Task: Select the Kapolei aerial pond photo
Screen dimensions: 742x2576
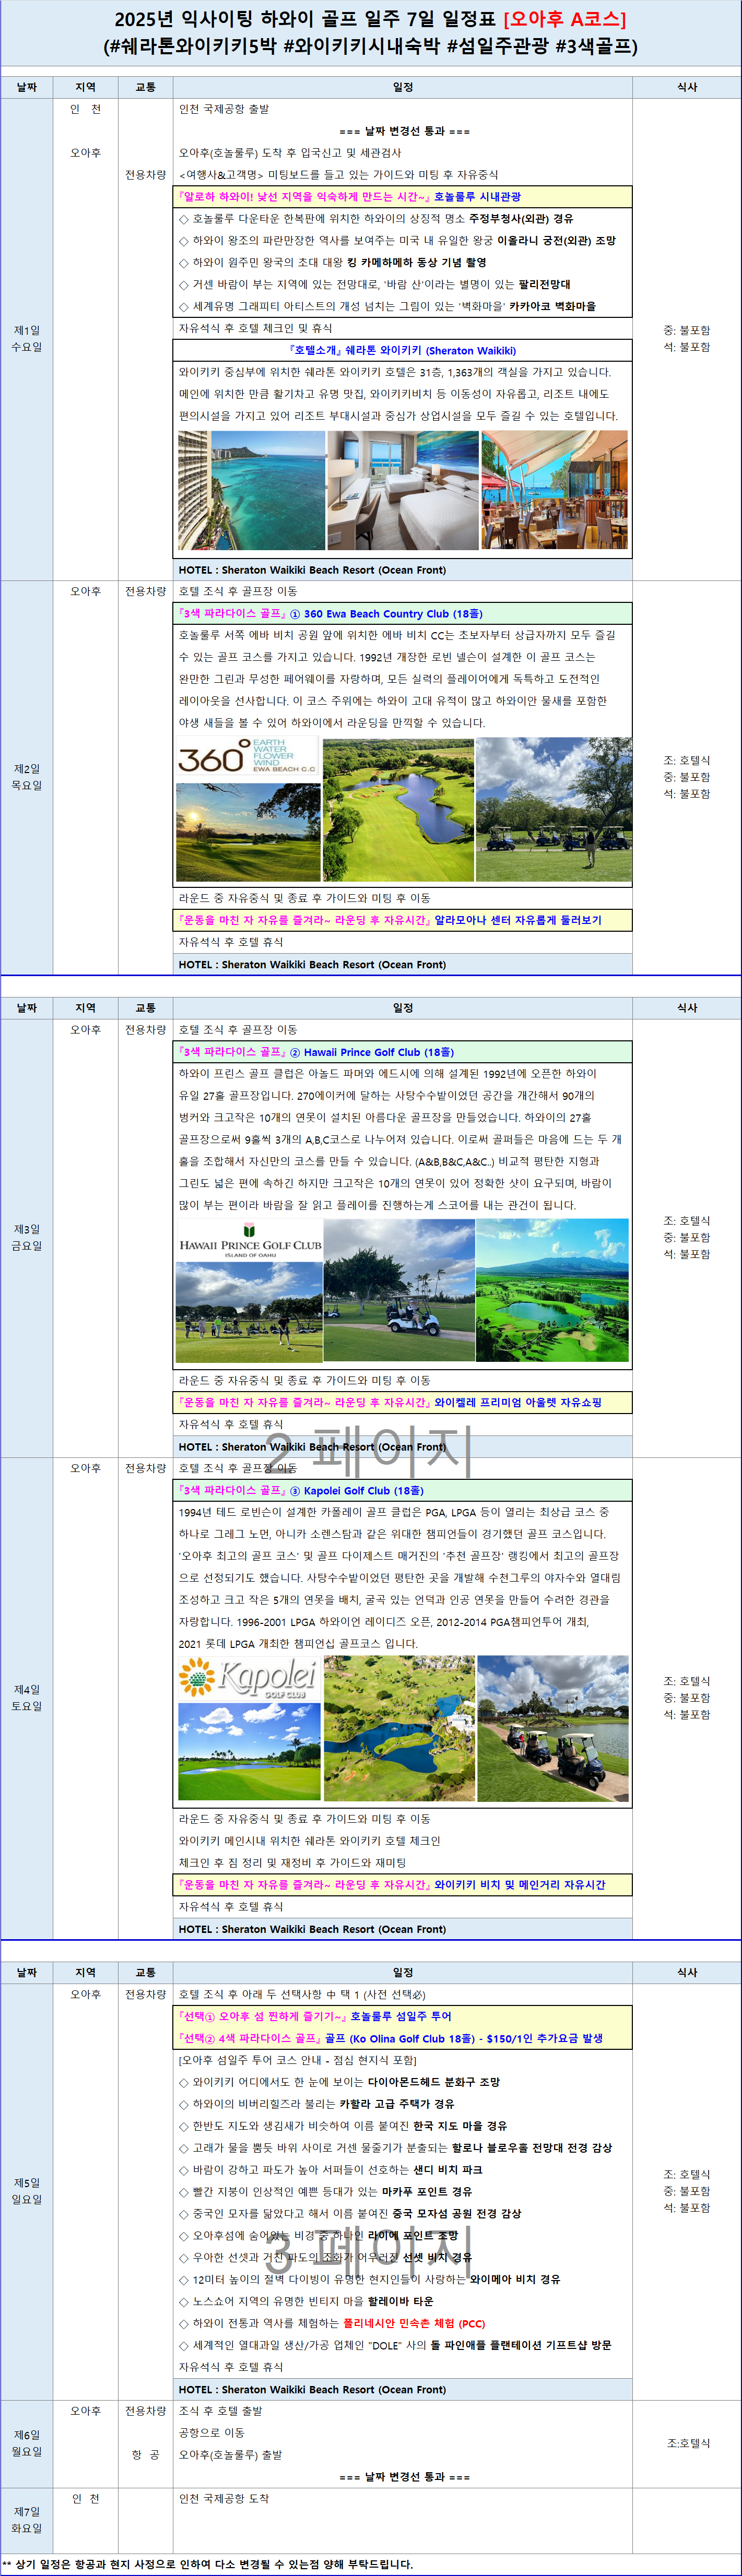Action: (399, 1728)
